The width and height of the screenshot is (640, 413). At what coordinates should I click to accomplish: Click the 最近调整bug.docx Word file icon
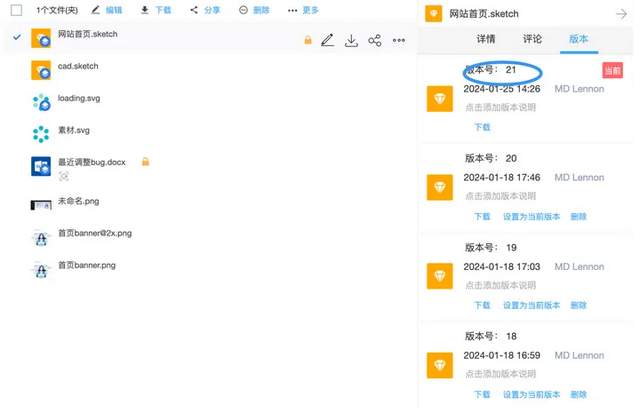click(41, 167)
